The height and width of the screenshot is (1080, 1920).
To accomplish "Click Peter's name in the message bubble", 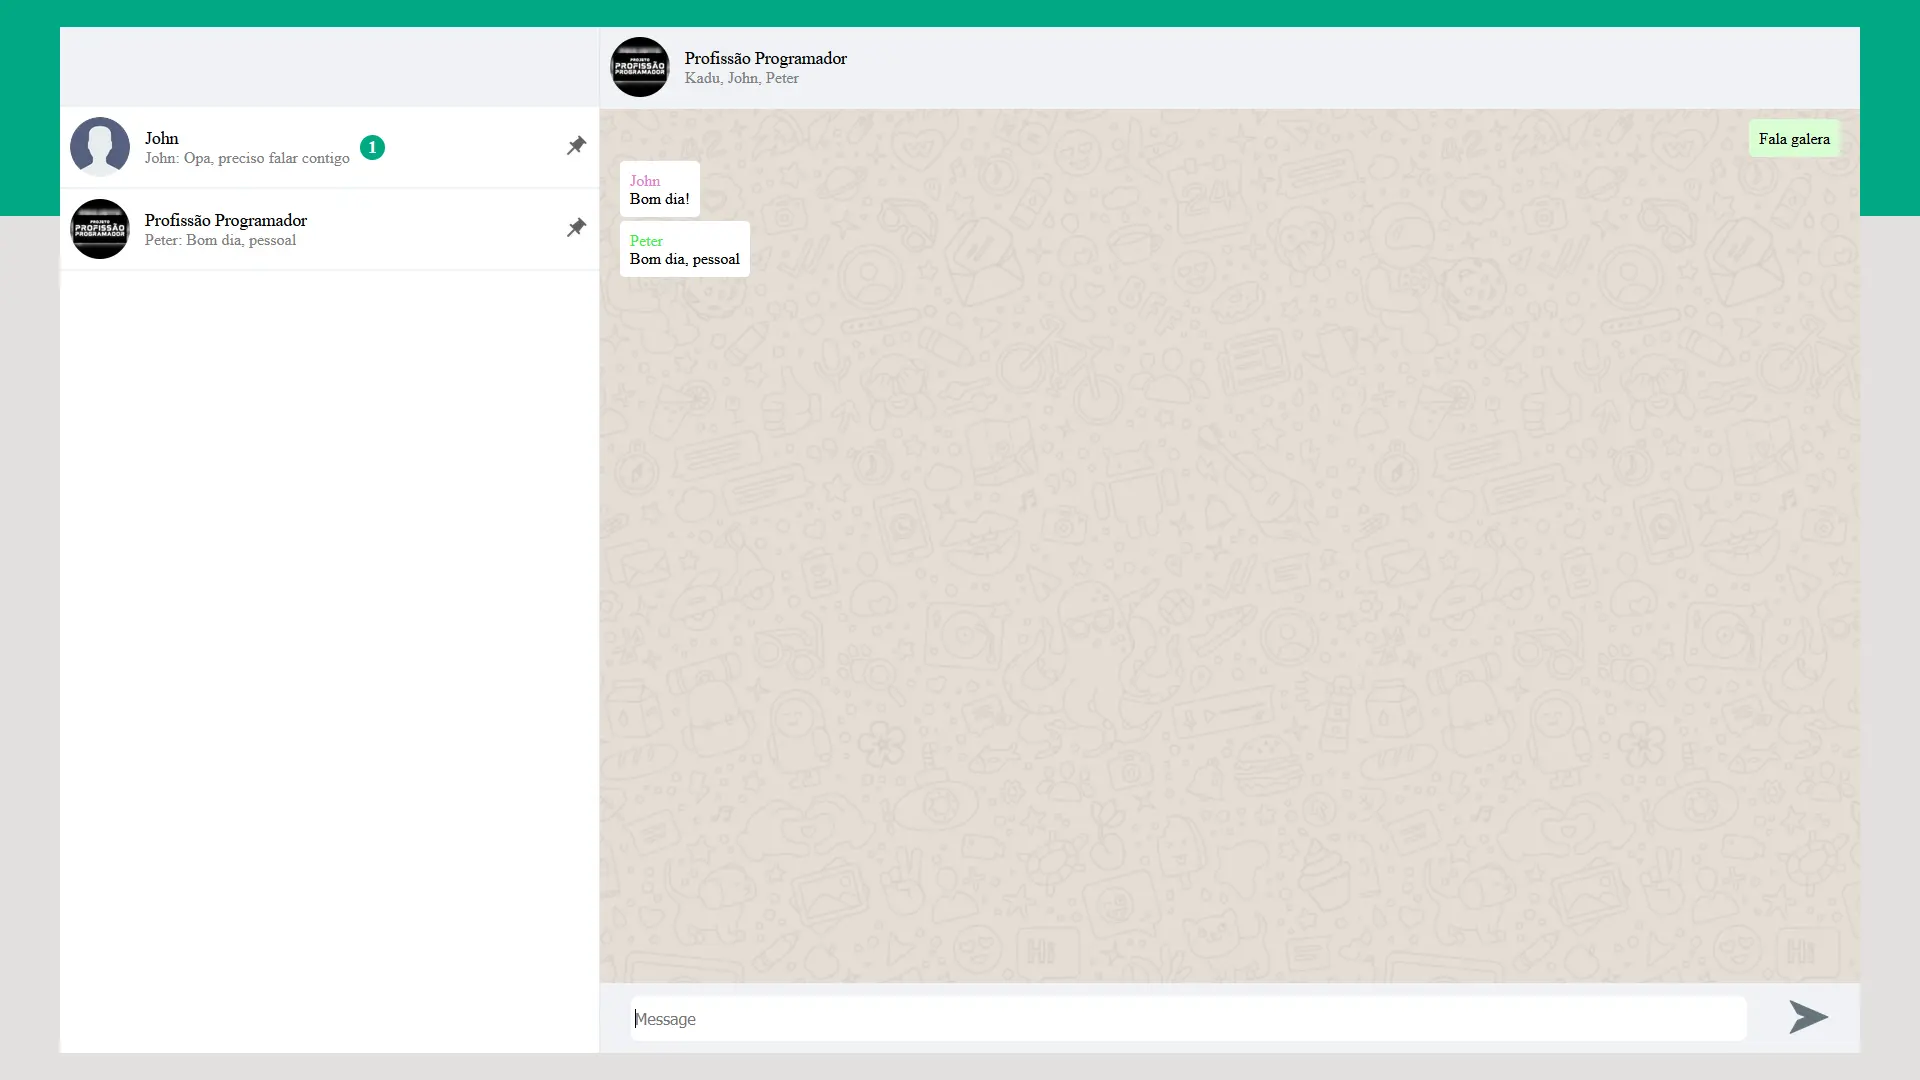I will [646, 241].
